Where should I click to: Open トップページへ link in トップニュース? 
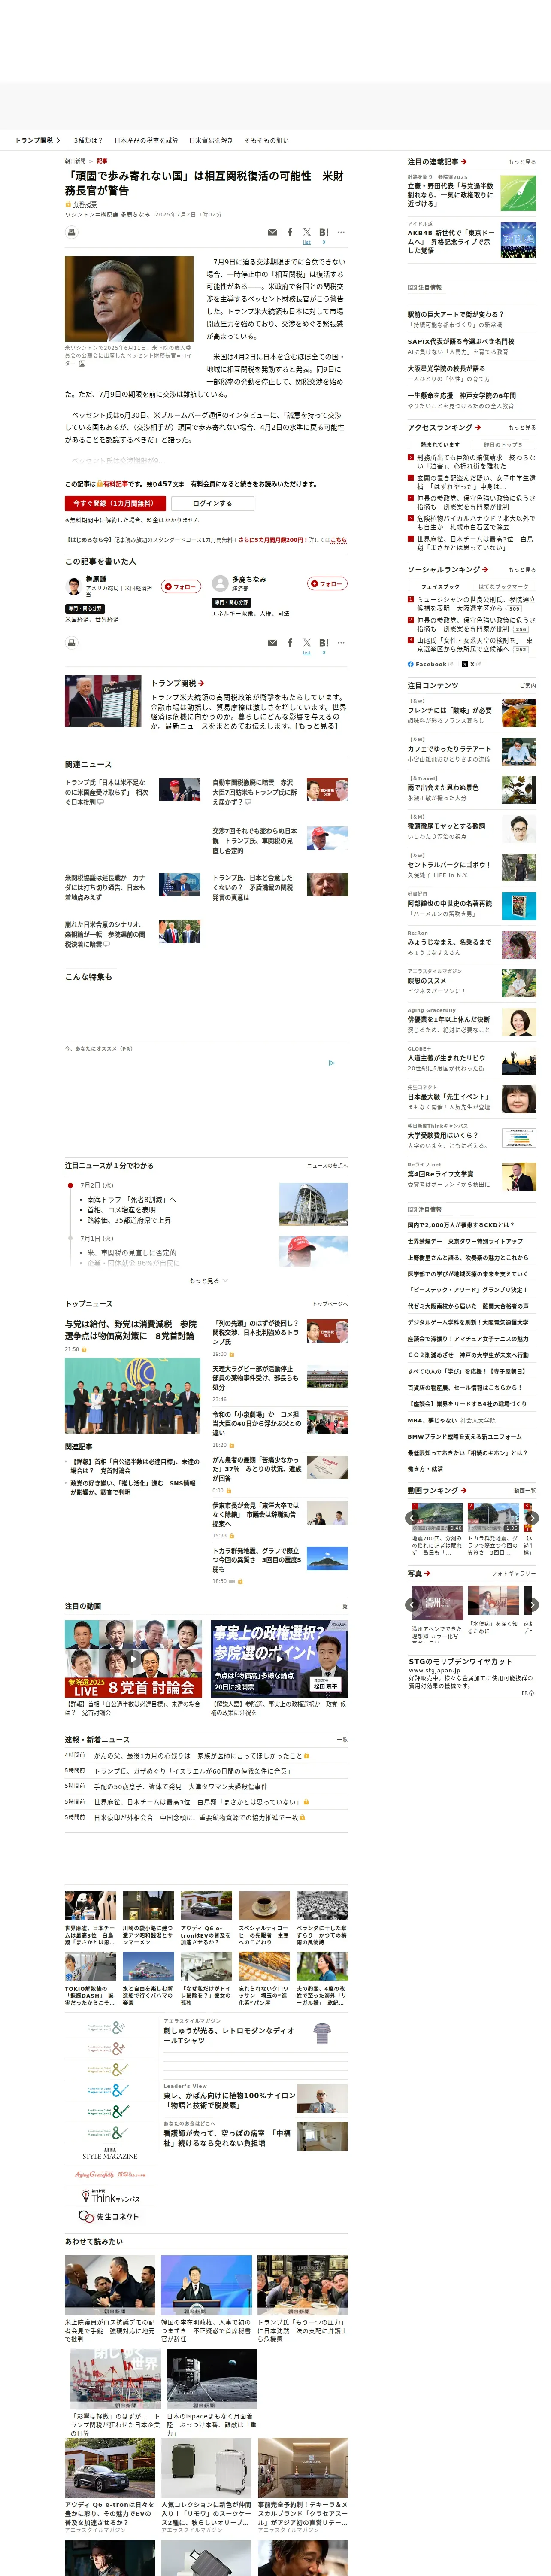click(330, 1304)
